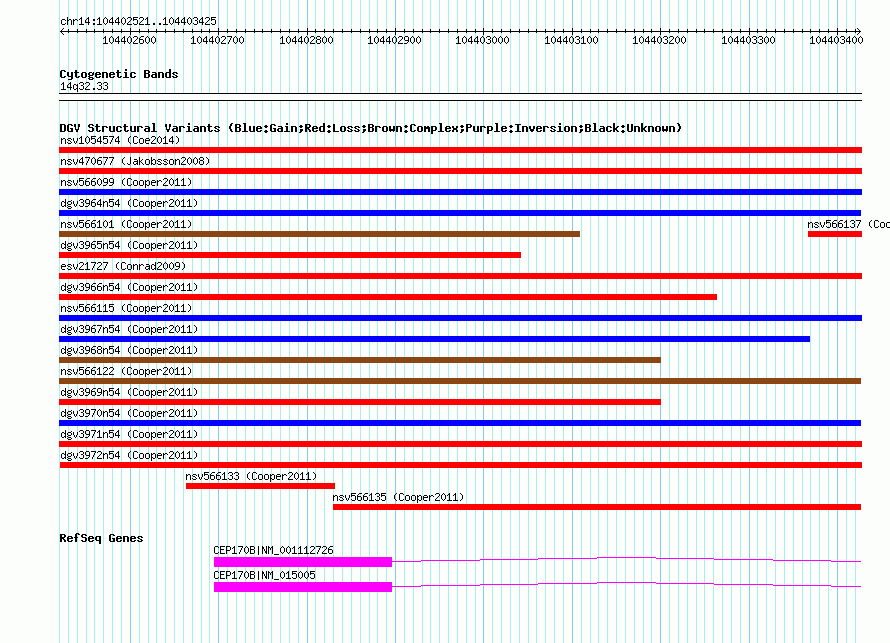
Task: Open dgv3968n54 (Cooper2011) label
Action: click(129, 350)
